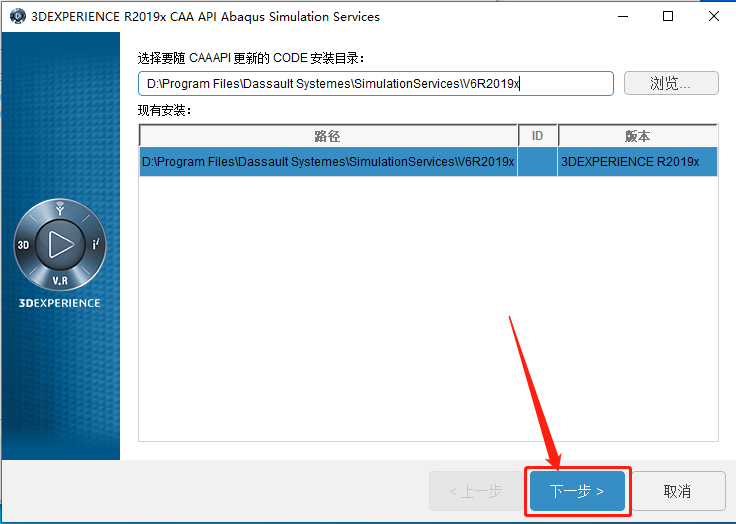Click the 取消 cancel button

tap(677, 491)
